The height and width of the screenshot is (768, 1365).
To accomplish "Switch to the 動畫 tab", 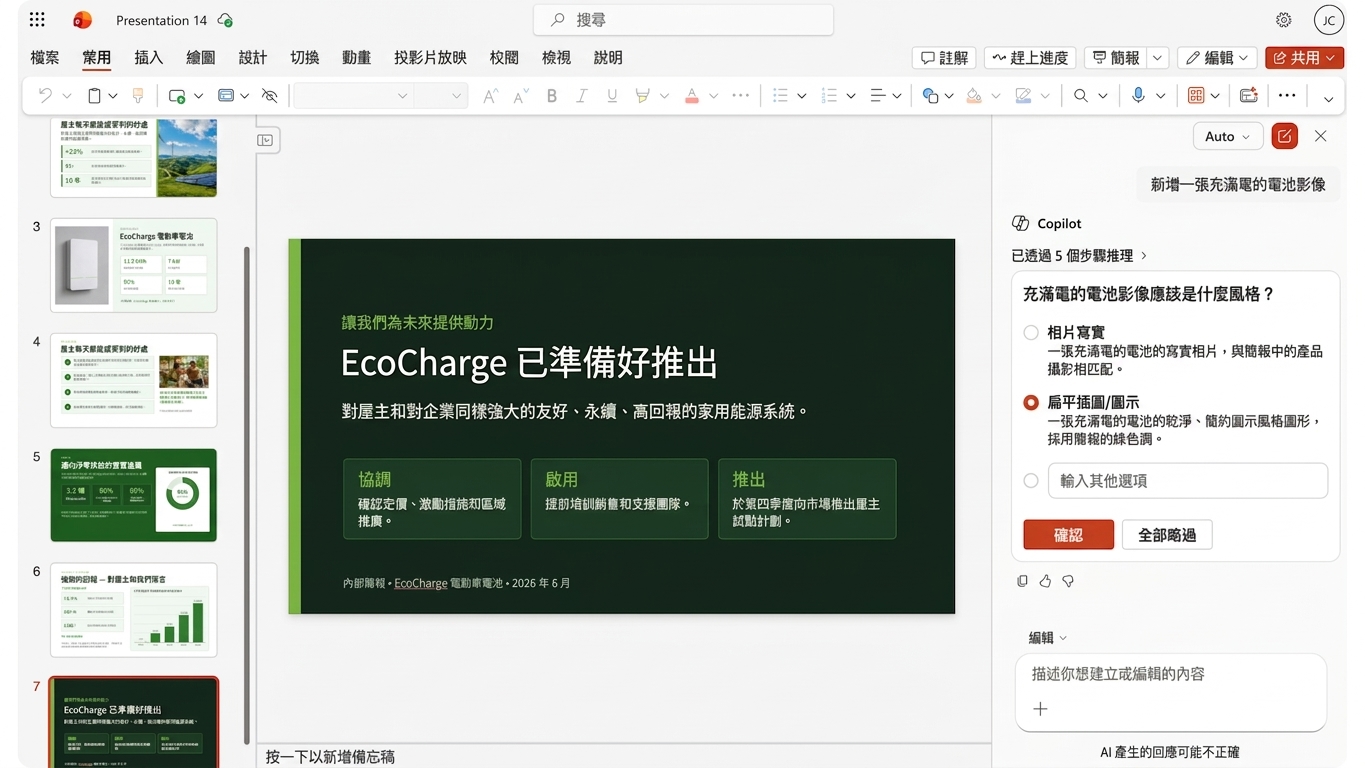I will [357, 58].
